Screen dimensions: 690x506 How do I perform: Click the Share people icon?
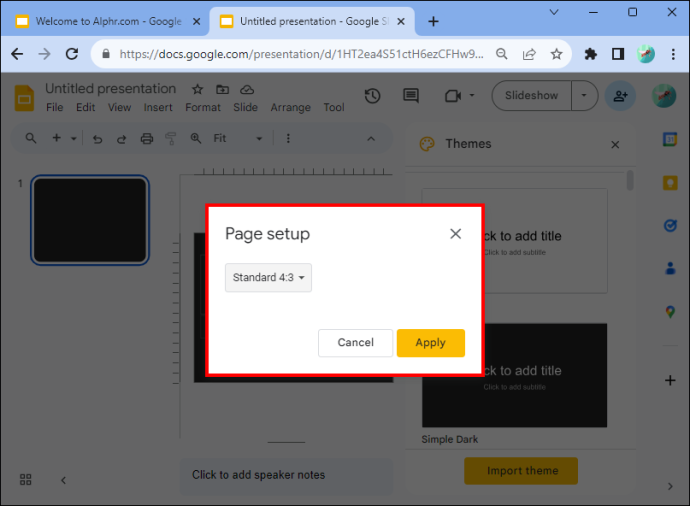[620, 95]
